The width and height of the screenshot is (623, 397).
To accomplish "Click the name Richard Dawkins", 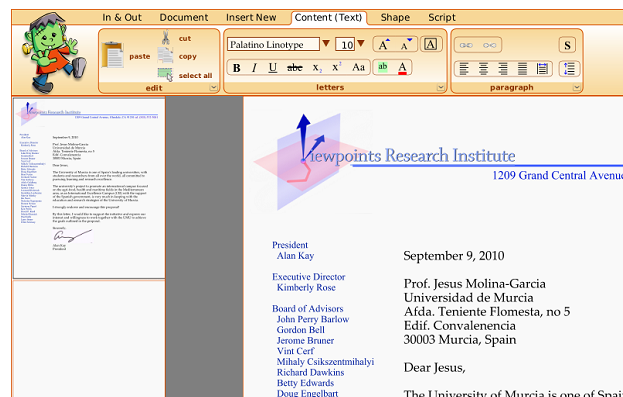I will 310,372.
